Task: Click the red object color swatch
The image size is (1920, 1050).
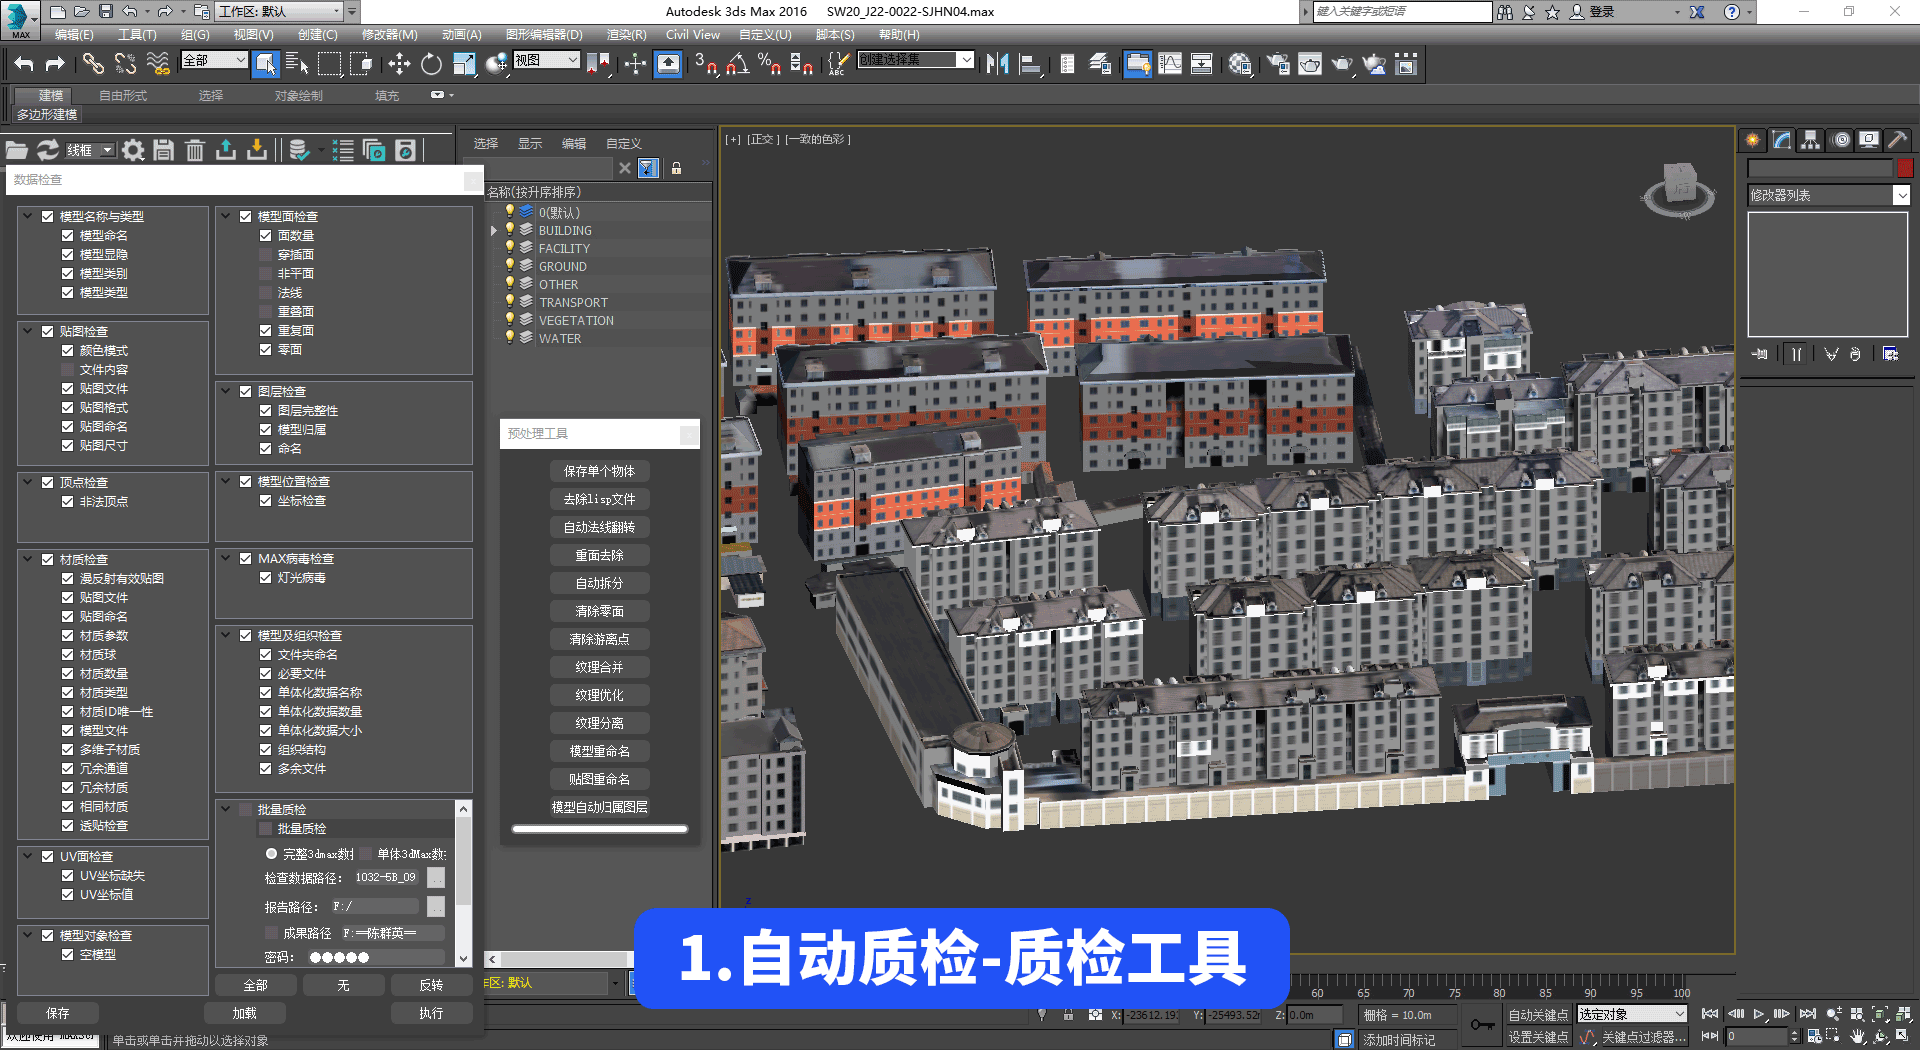Action: click(1905, 168)
